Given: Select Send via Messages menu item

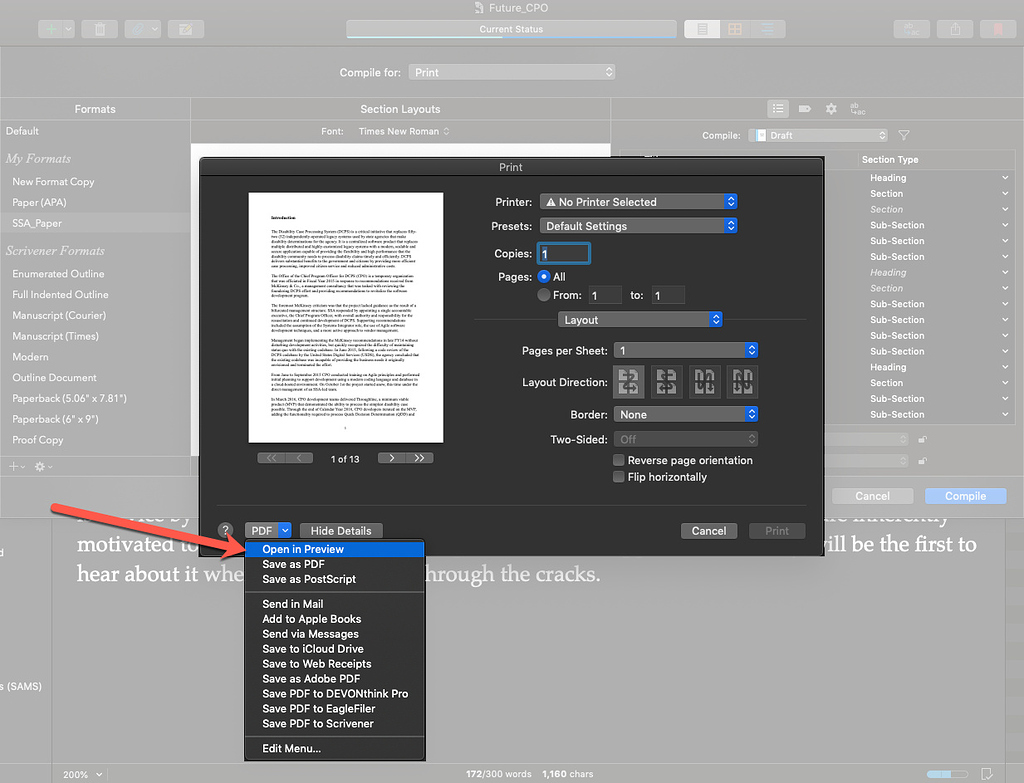Looking at the screenshot, I should coord(308,633).
